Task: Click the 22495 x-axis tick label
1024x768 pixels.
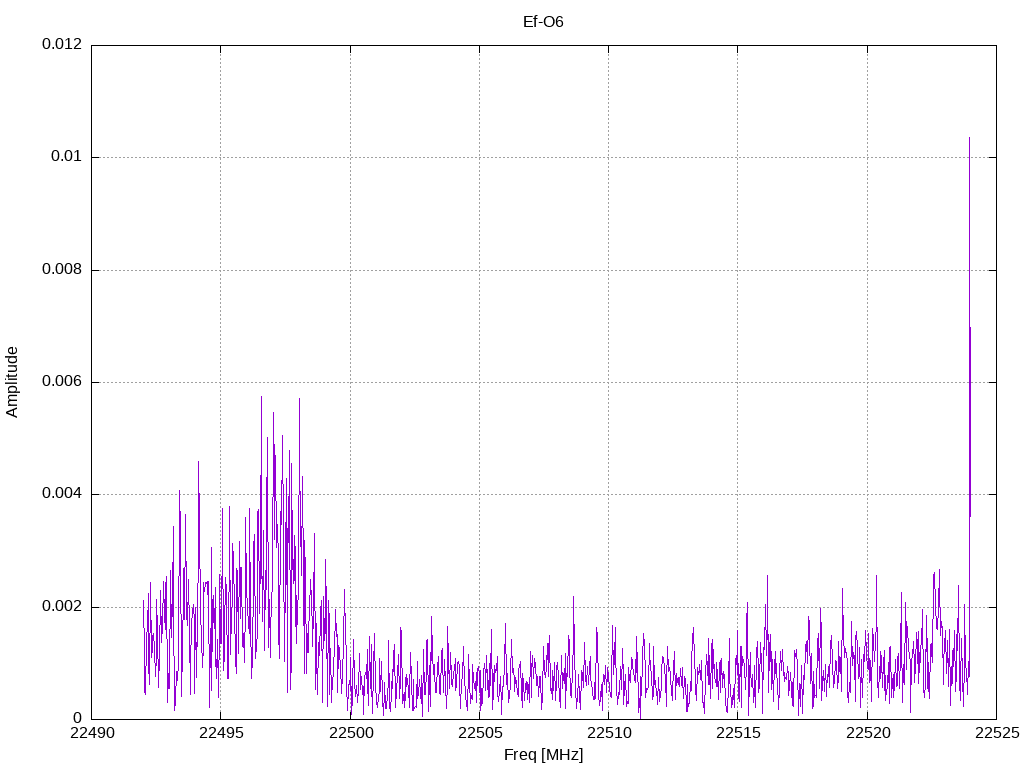Action: click(x=221, y=733)
